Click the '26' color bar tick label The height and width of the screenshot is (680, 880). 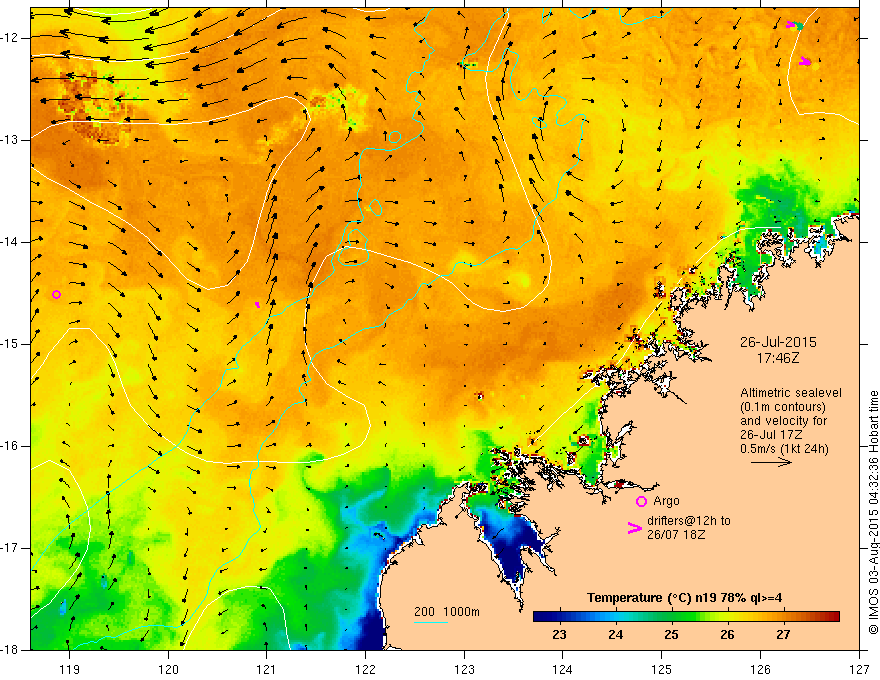tap(727, 635)
